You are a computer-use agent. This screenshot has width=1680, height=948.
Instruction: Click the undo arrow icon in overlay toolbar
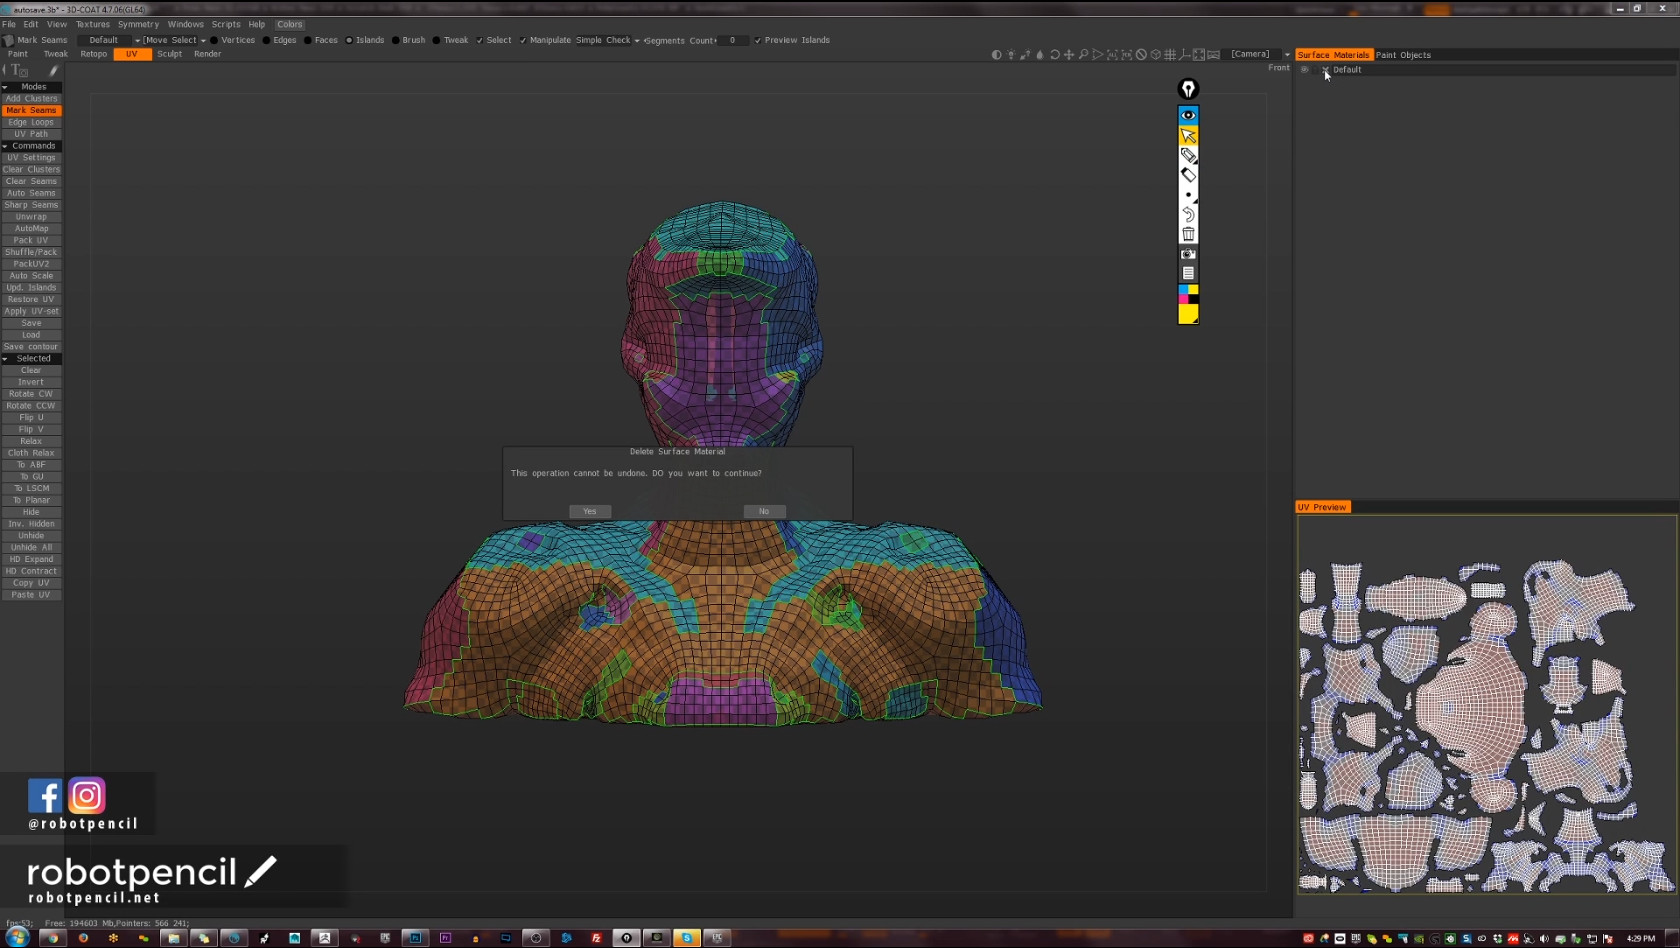point(1188,214)
